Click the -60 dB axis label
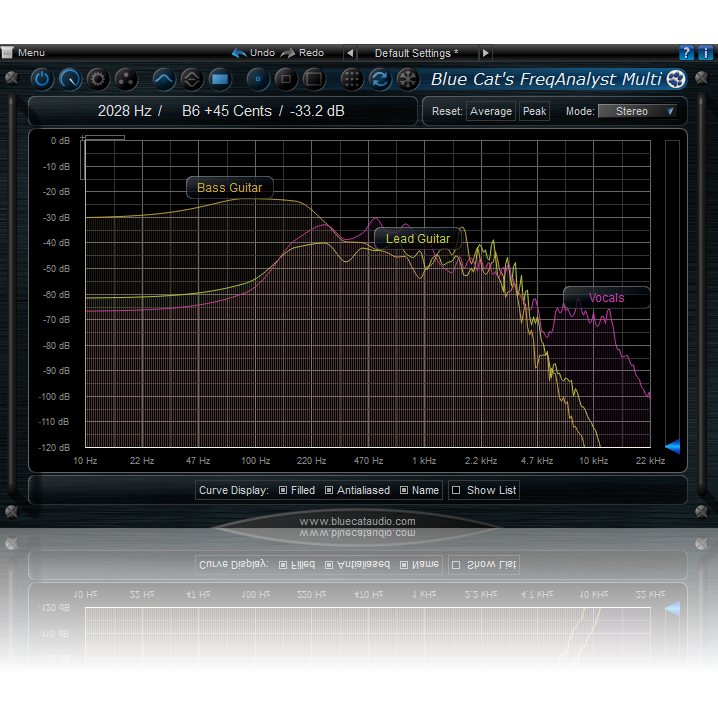Viewport: 718px width, 718px height. click(56, 294)
